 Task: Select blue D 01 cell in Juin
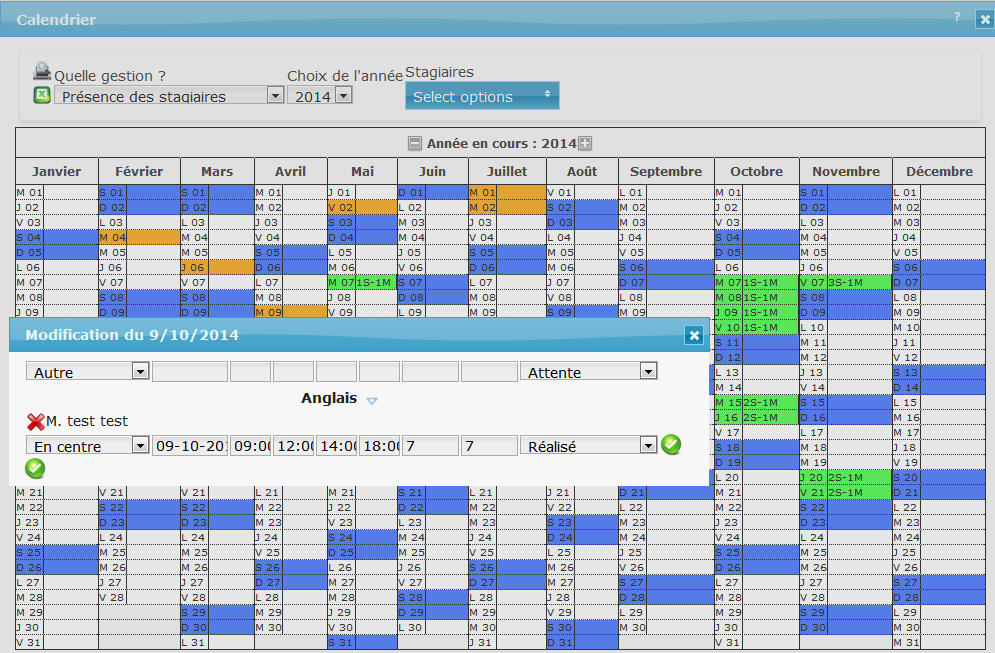point(433,192)
